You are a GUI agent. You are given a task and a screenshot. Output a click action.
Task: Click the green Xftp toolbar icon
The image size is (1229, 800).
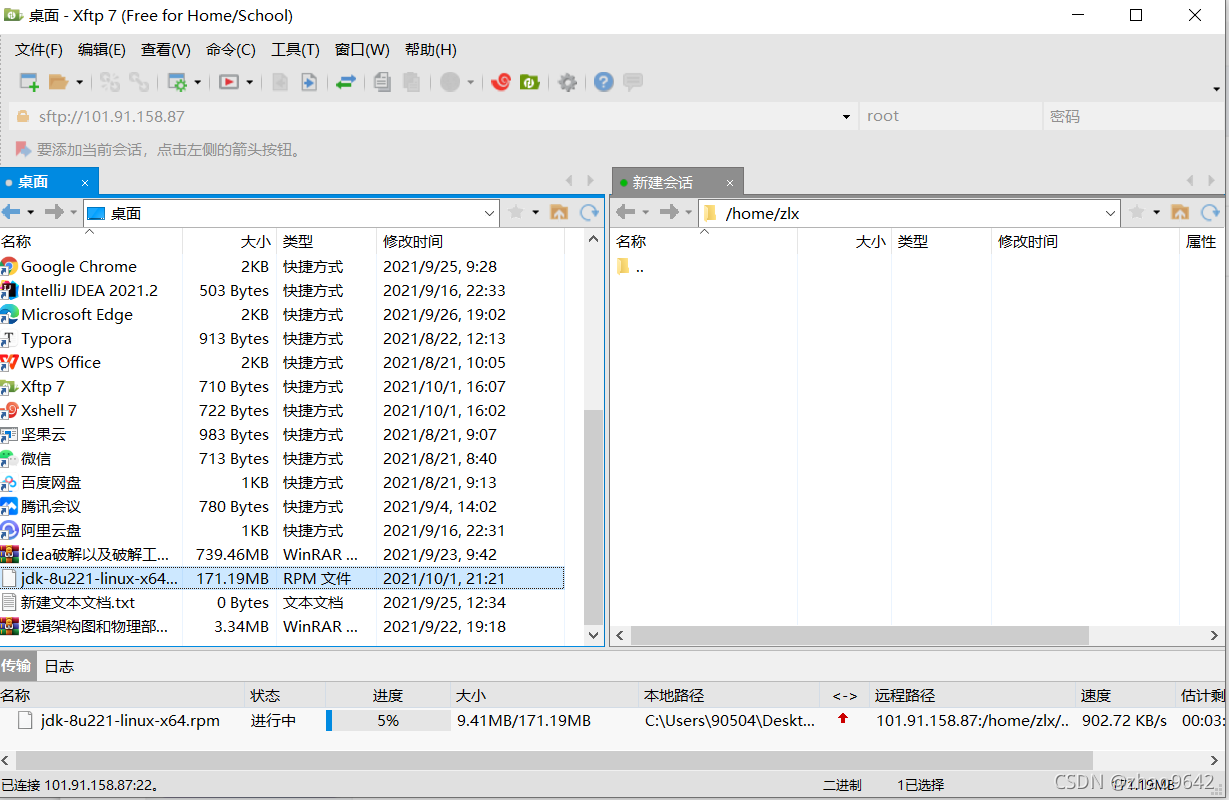(530, 82)
